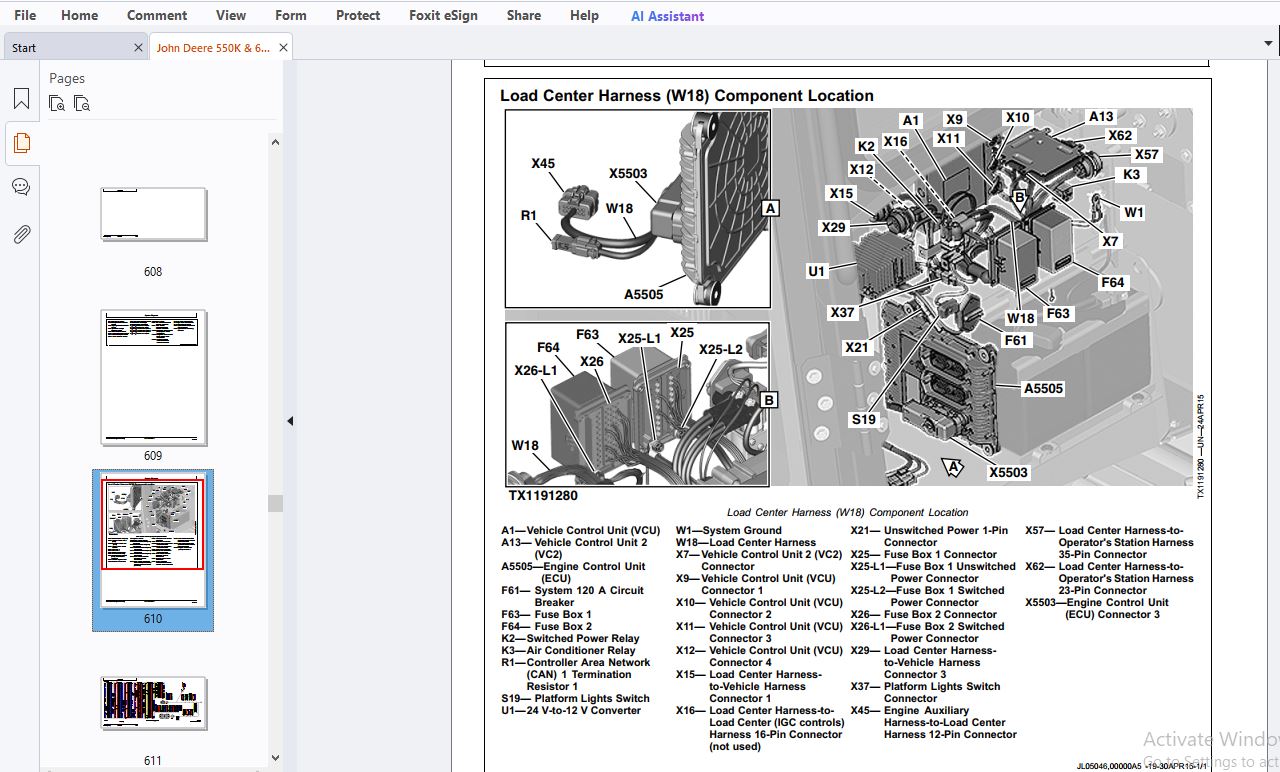The width and height of the screenshot is (1280, 772).
Task: Select the Pages panel icon in sidebar
Action: click(x=21, y=143)
